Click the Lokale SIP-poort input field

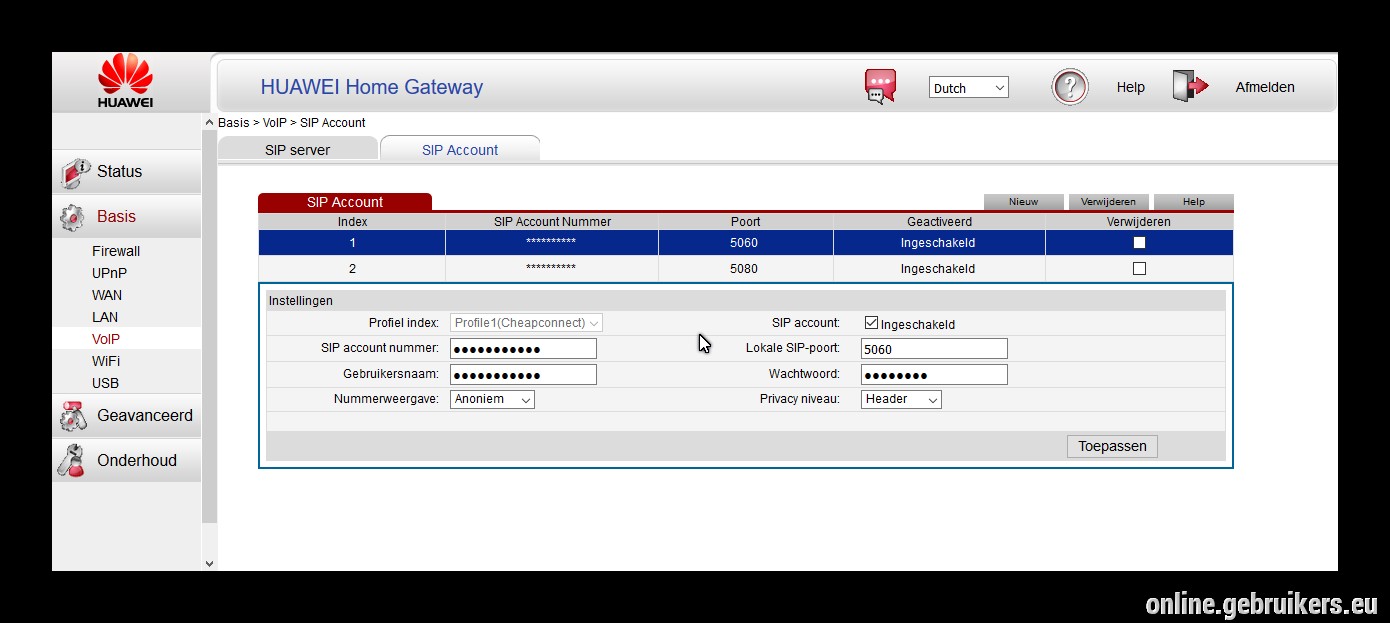pos(934,349)
